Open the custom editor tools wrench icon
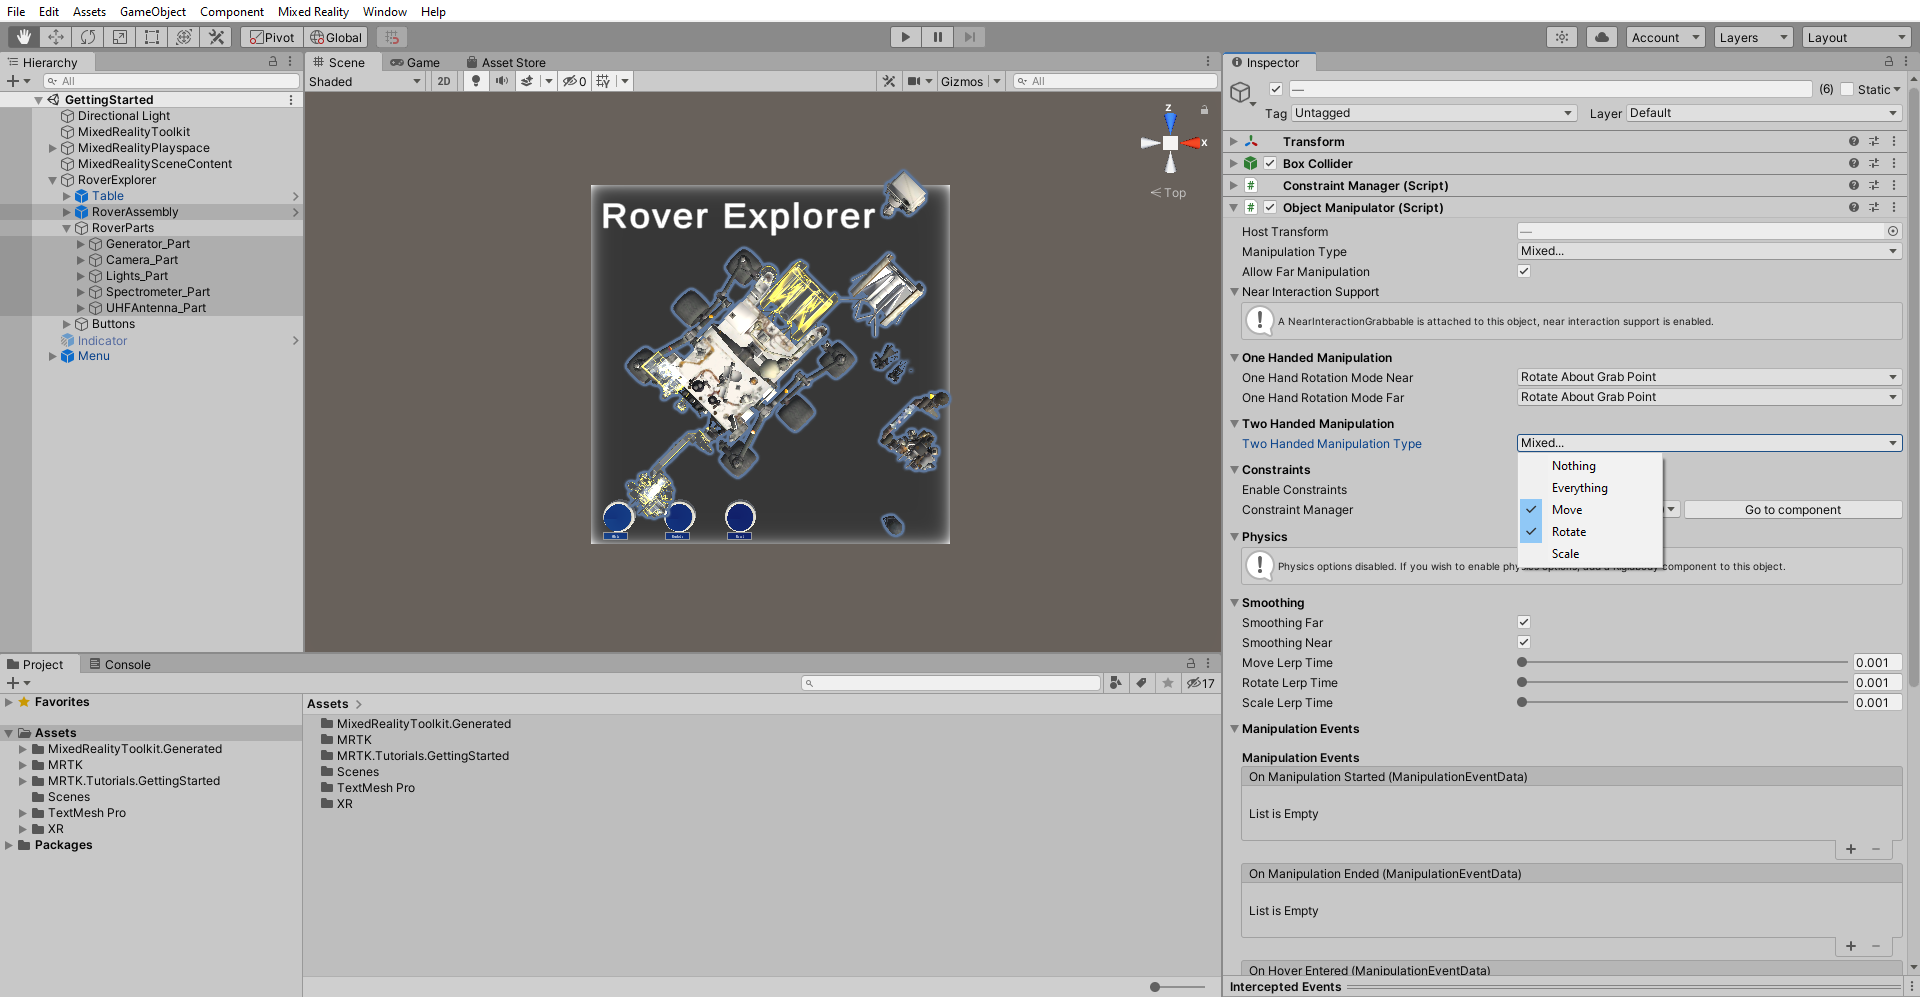Screen dimensions: 1920x997 coord(216,37)
